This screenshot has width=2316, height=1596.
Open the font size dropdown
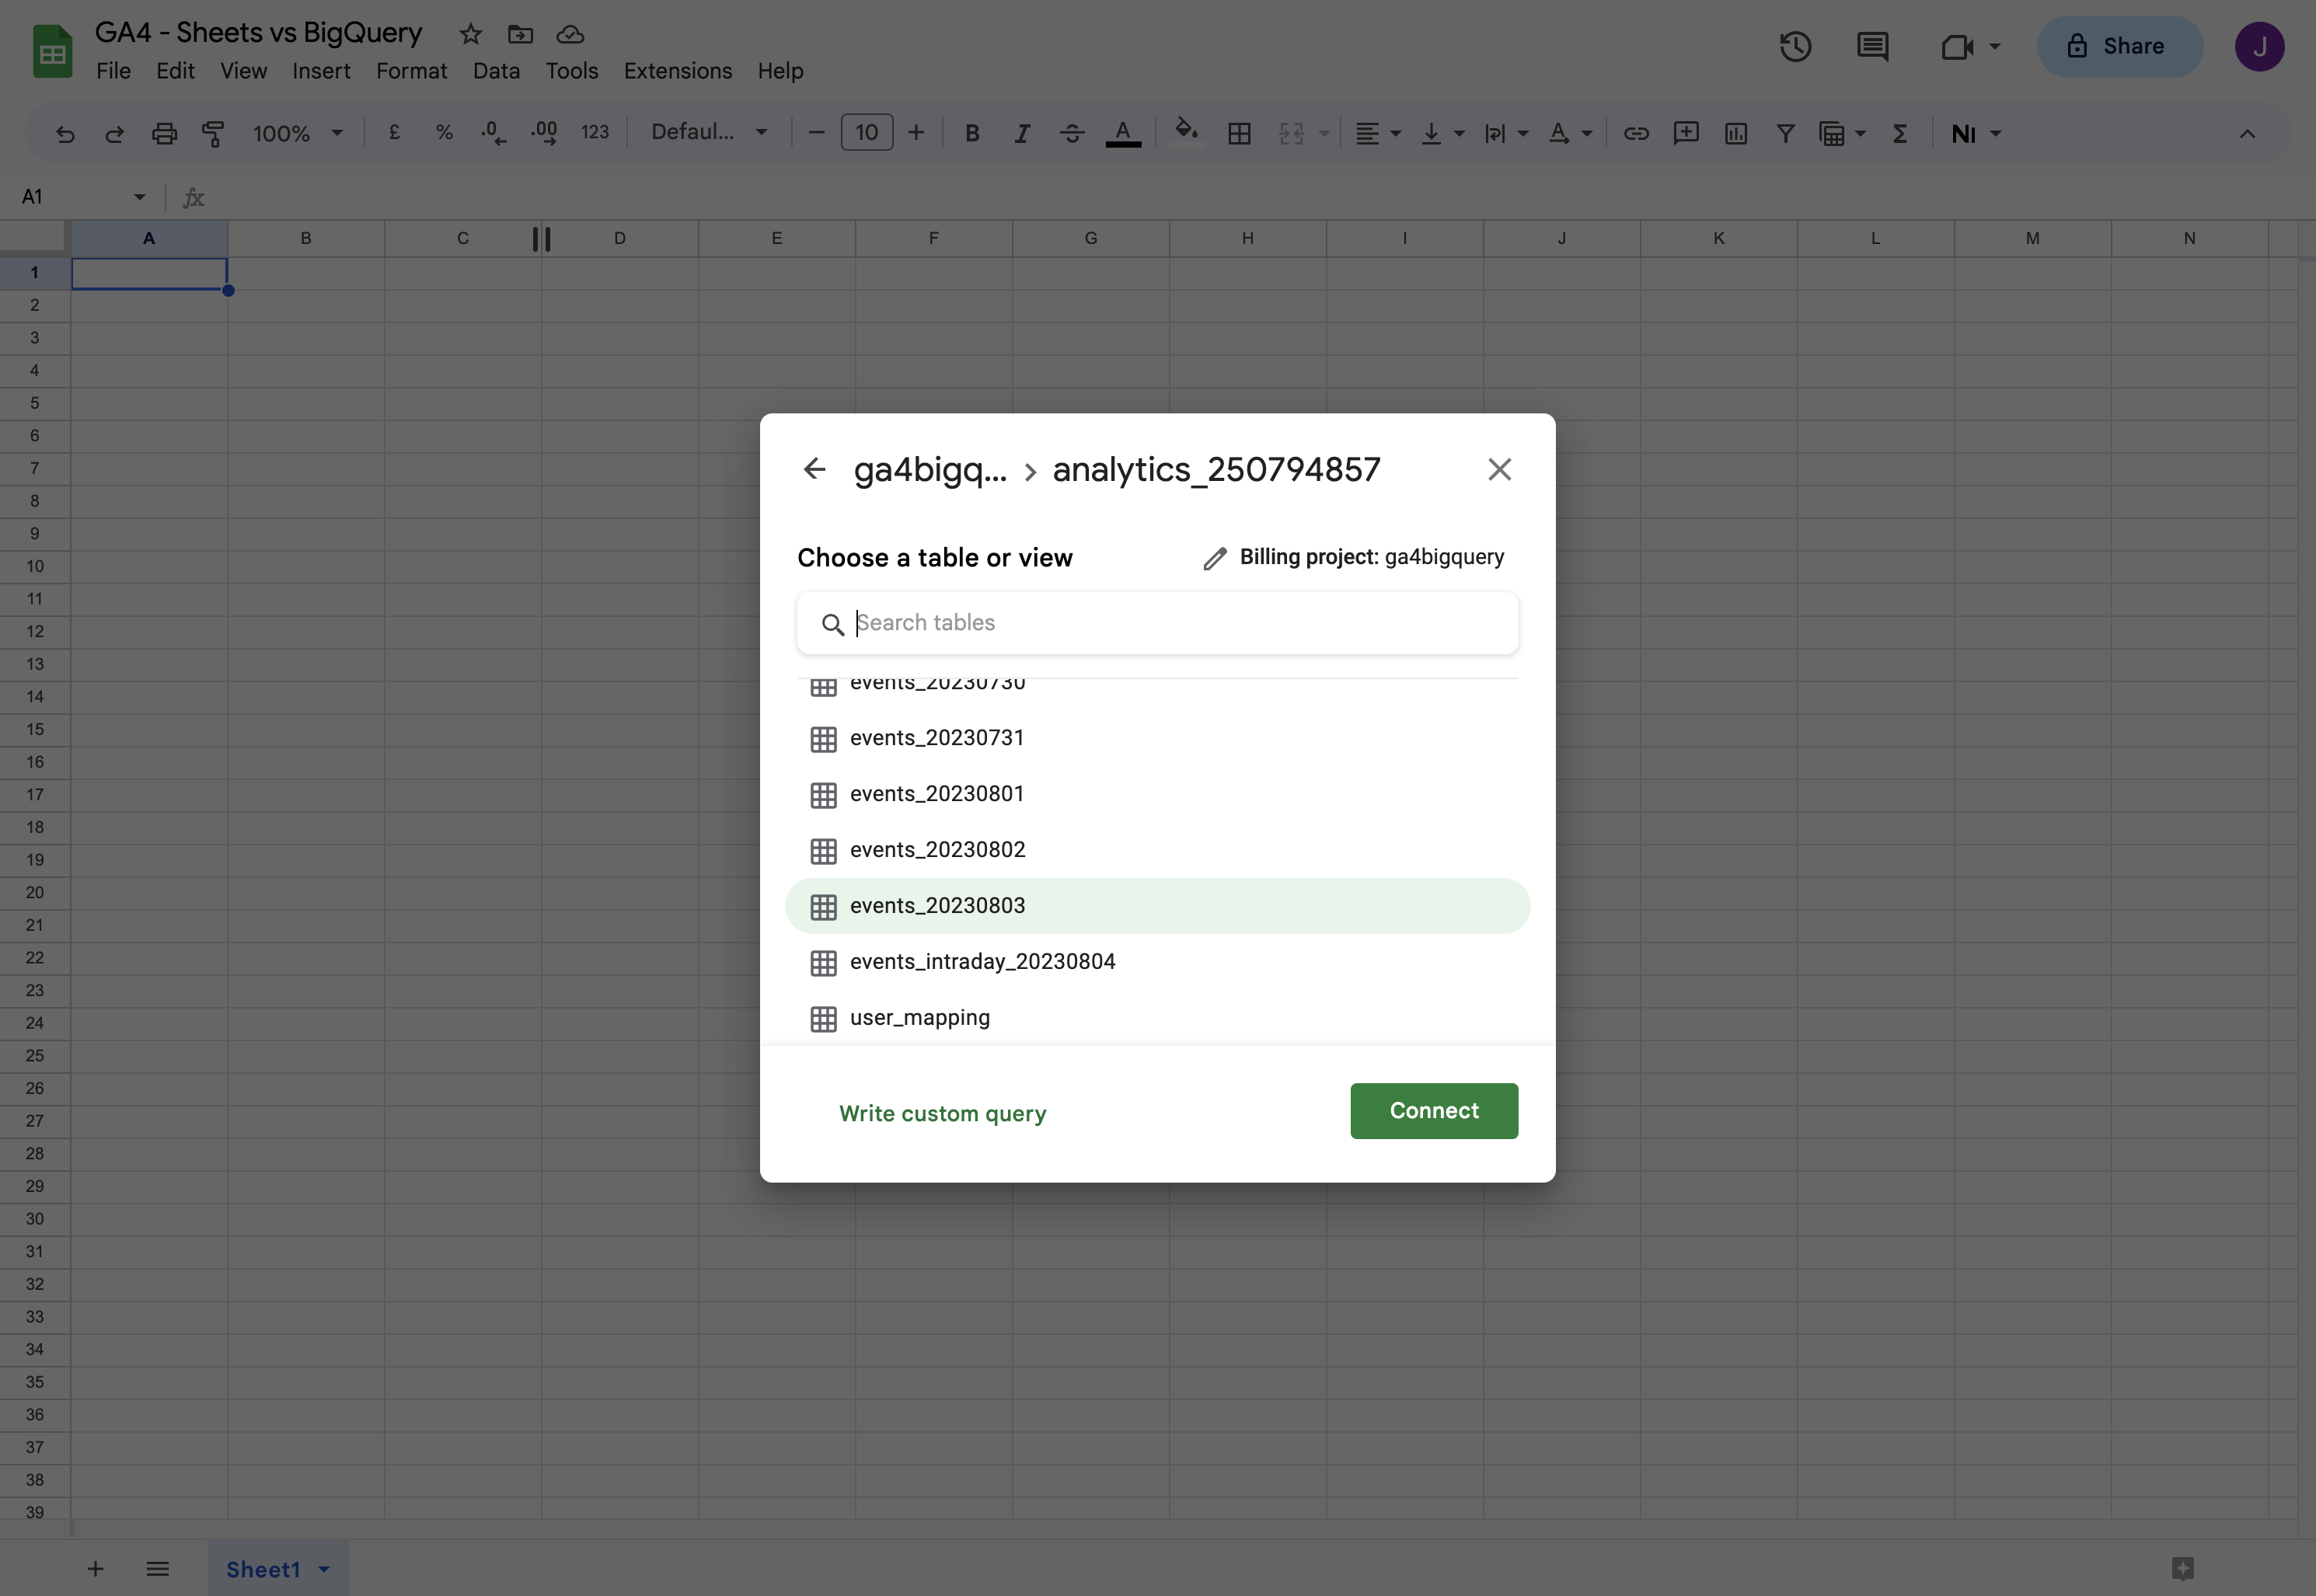tap(866, 132)
